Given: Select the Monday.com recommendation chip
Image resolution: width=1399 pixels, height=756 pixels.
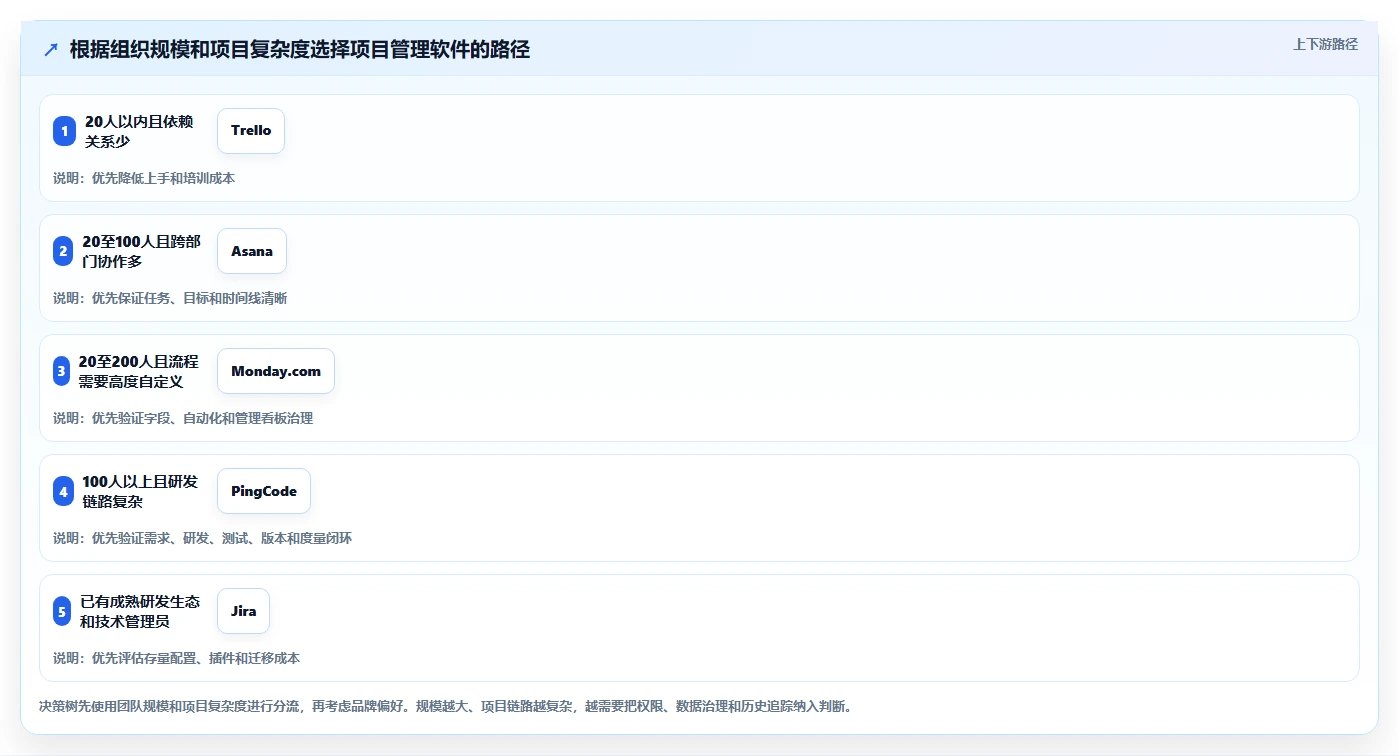Looking at the screenshot, I should (x=276, y=371).
